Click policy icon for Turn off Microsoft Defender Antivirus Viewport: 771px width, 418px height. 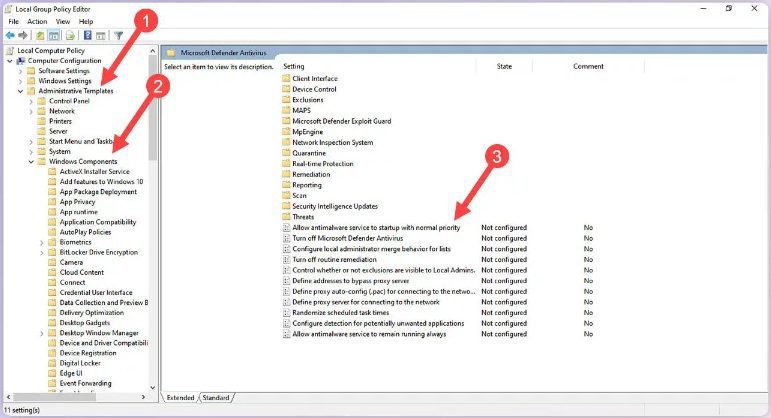point(287,238)
